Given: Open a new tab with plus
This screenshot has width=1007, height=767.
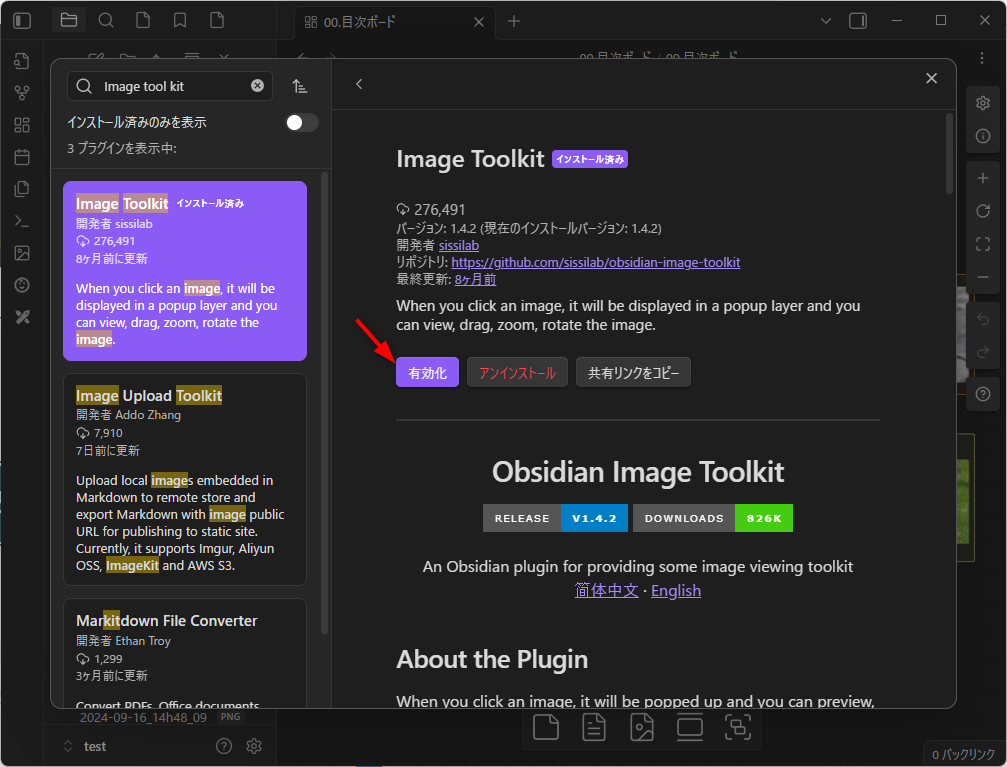Looking at the screenshot, I should (514, 21).
